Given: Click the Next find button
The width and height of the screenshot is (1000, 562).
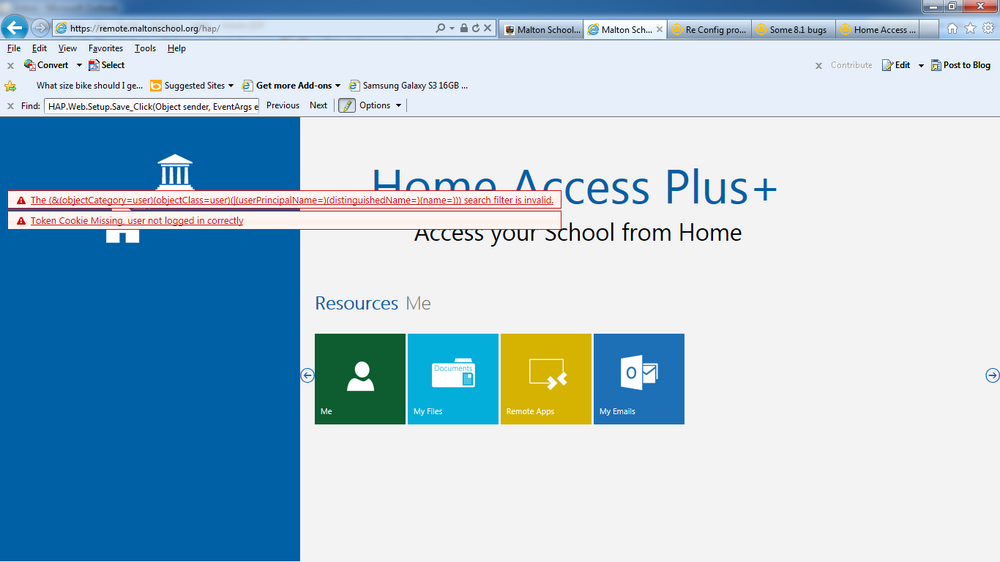Looking at the screenshot, I should click(x=318, y=106).
